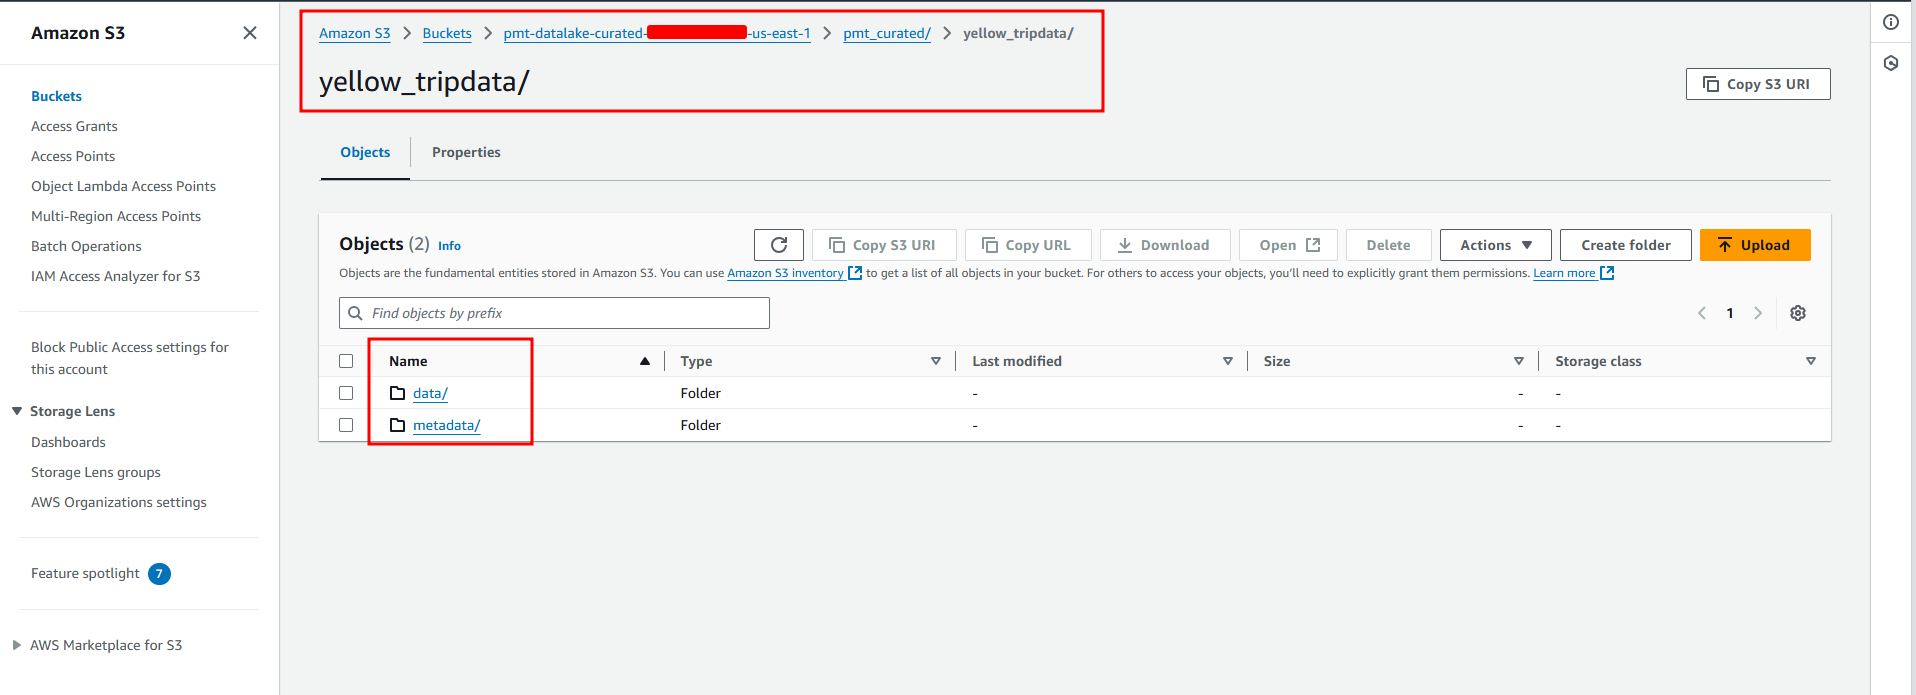Go to next page arrow in pagination
1916x695 pixels.
pyautogui.click(x=1758, y=313)
